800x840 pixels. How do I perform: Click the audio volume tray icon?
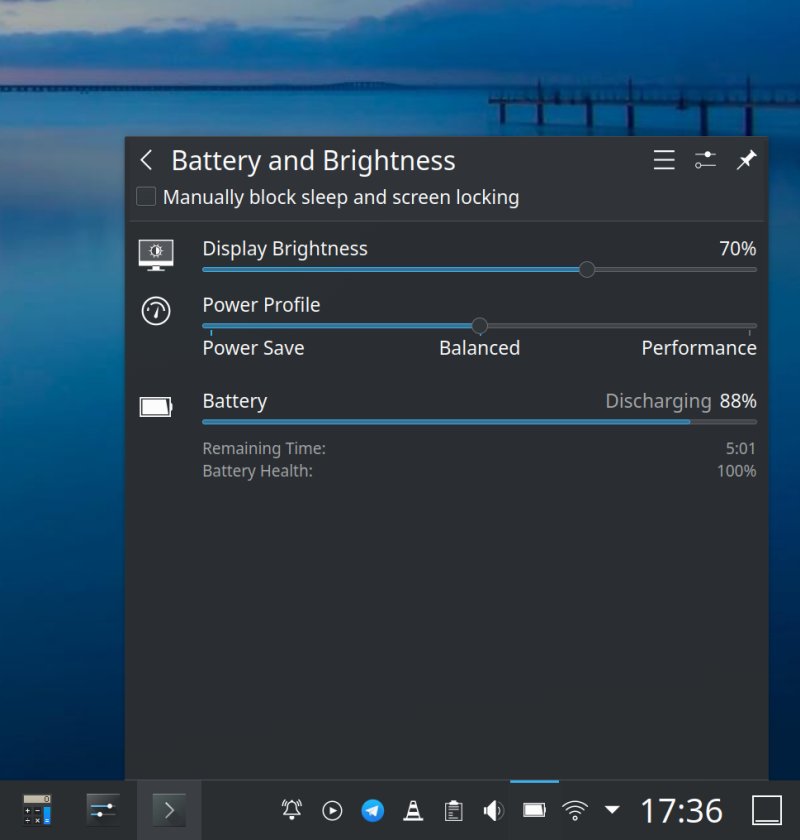[x=494, y=810]
